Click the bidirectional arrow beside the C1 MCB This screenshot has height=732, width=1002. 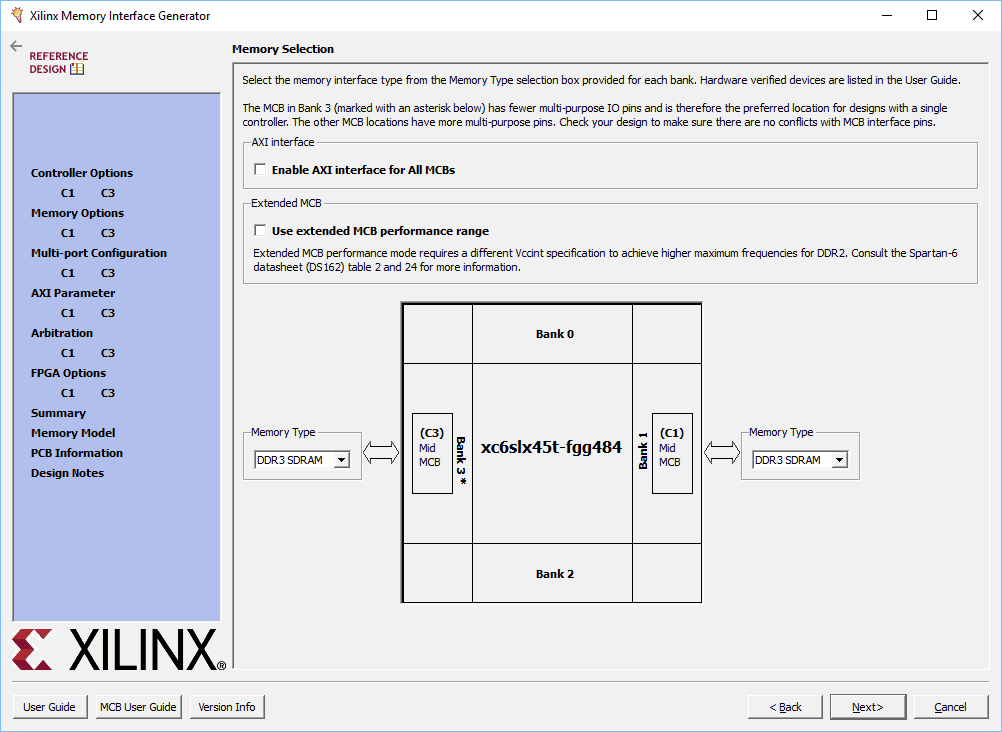pos(722,453)
